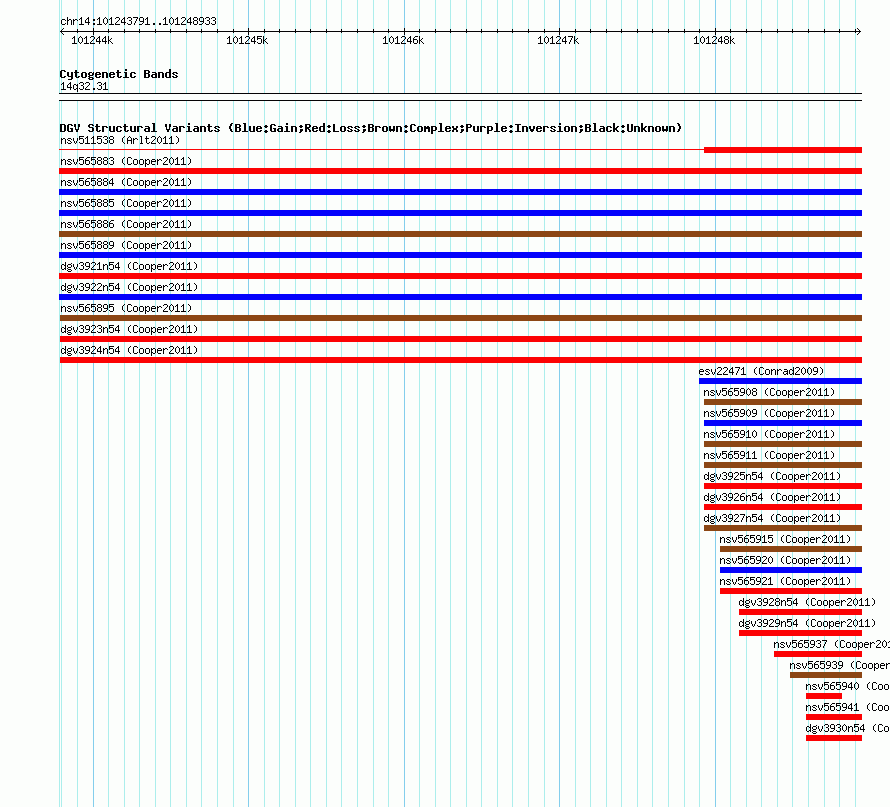Click the nsv565940 variant label
This screenshot has height=807, width=890.
pos(847,686)
